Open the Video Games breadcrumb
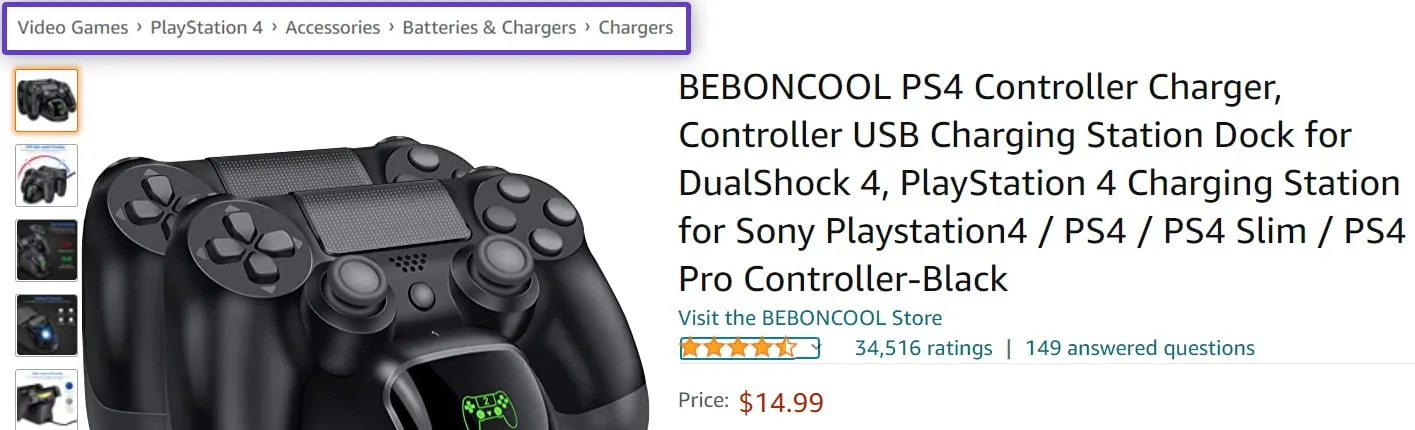The image size is (1415, 430). coord(73,28)
